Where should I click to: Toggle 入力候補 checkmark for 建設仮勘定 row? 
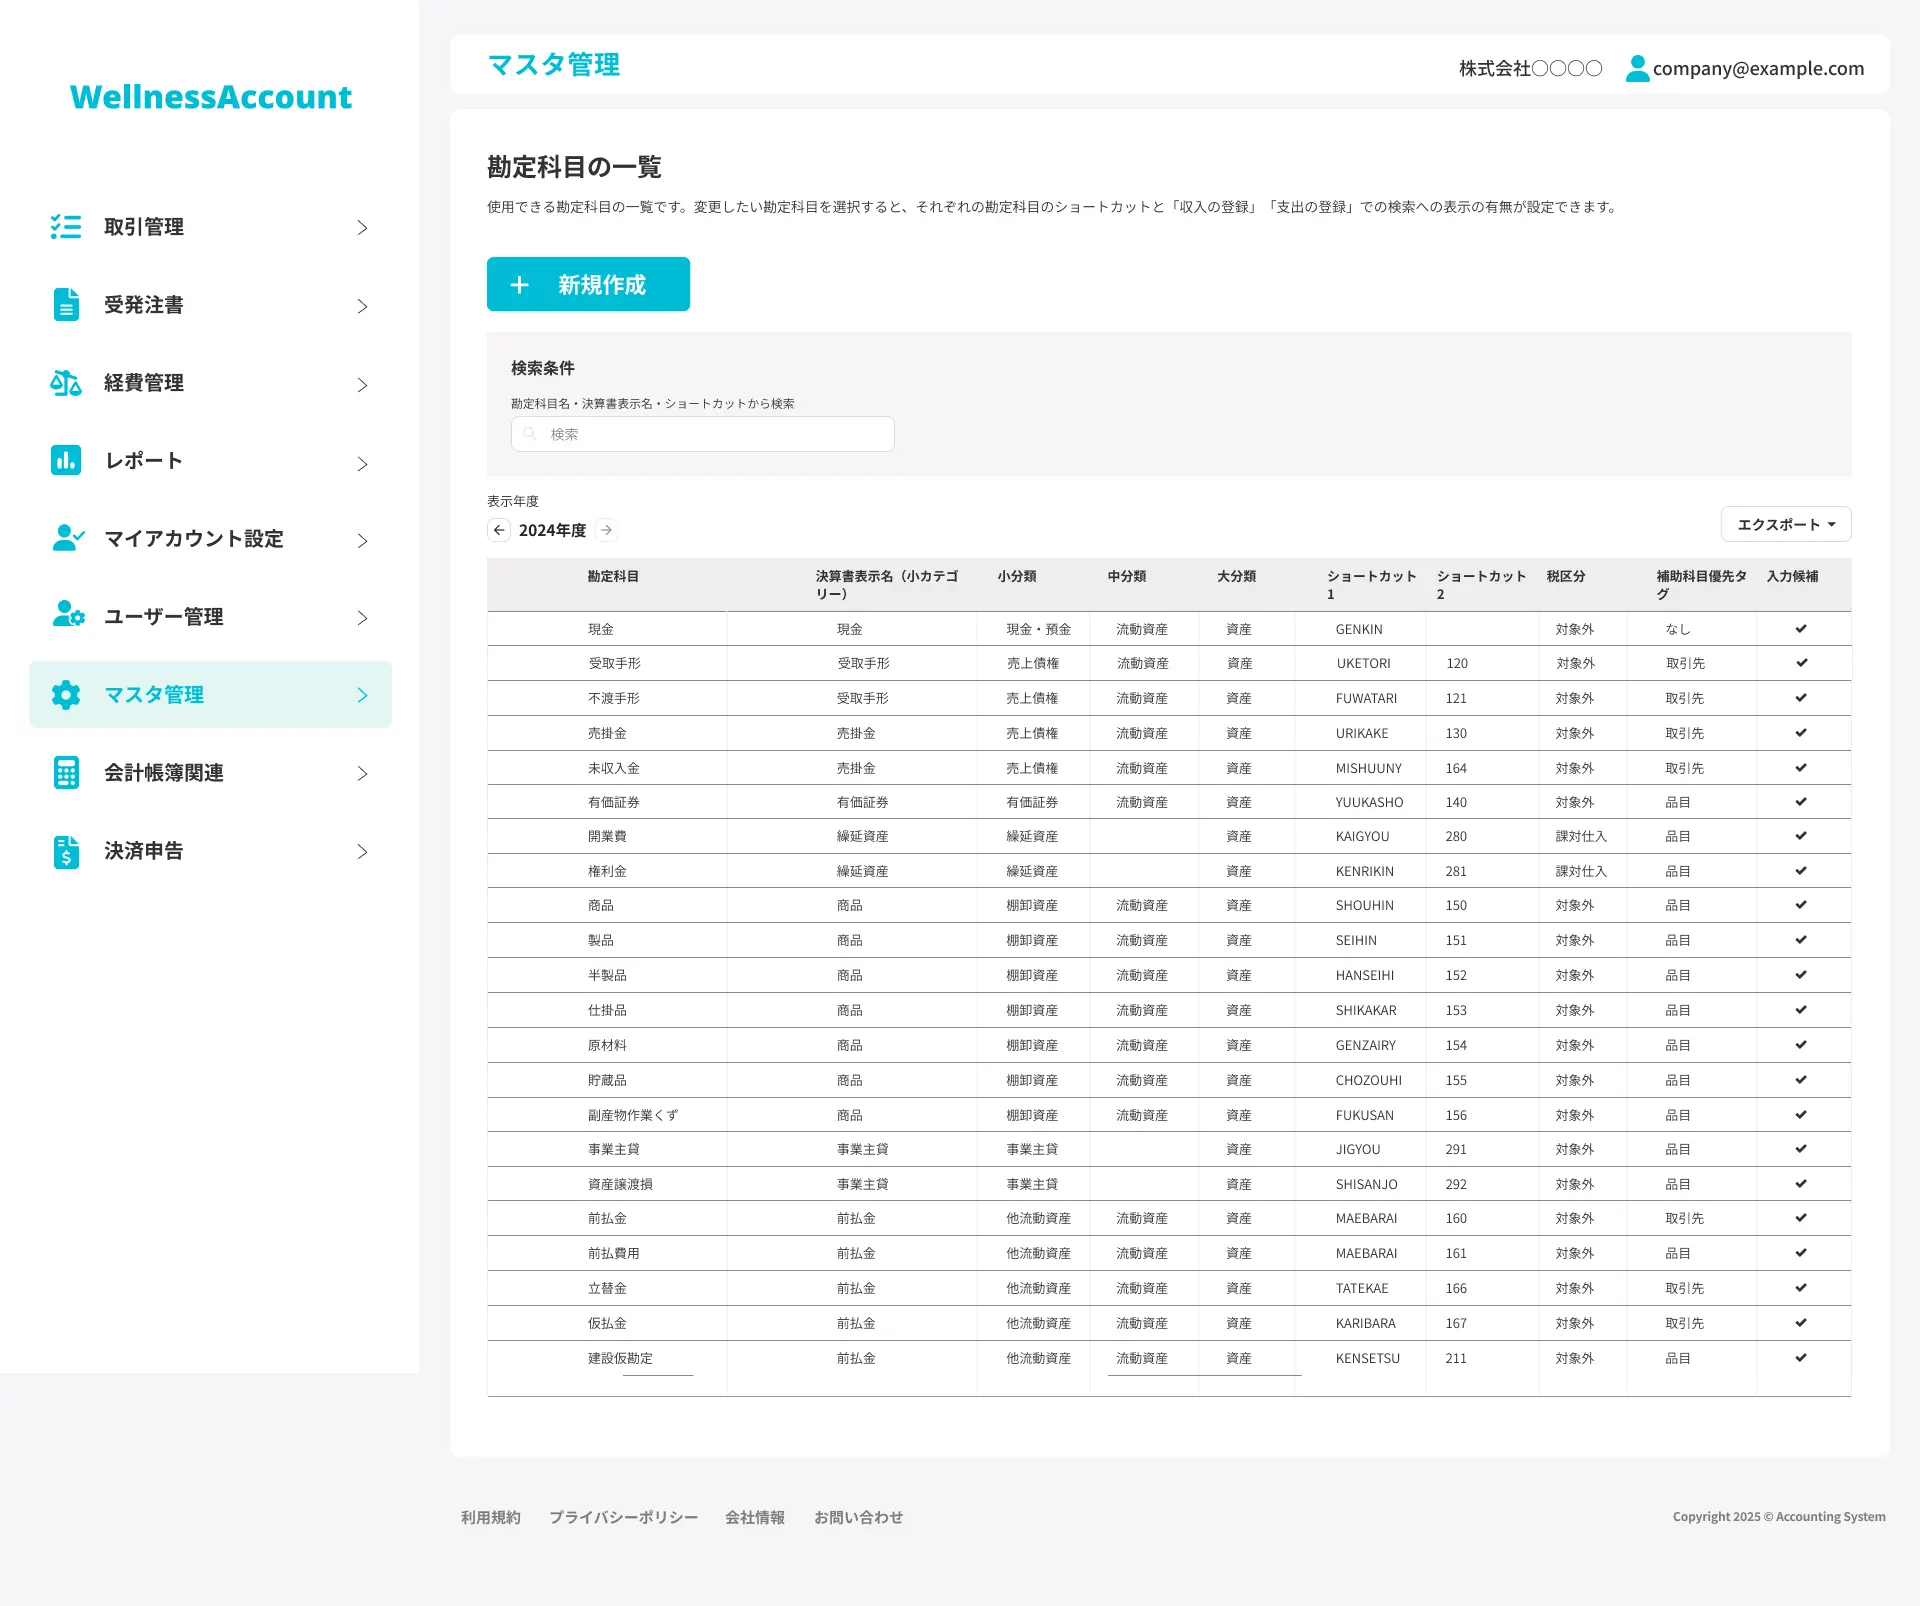click(x=1800, y=1358)
